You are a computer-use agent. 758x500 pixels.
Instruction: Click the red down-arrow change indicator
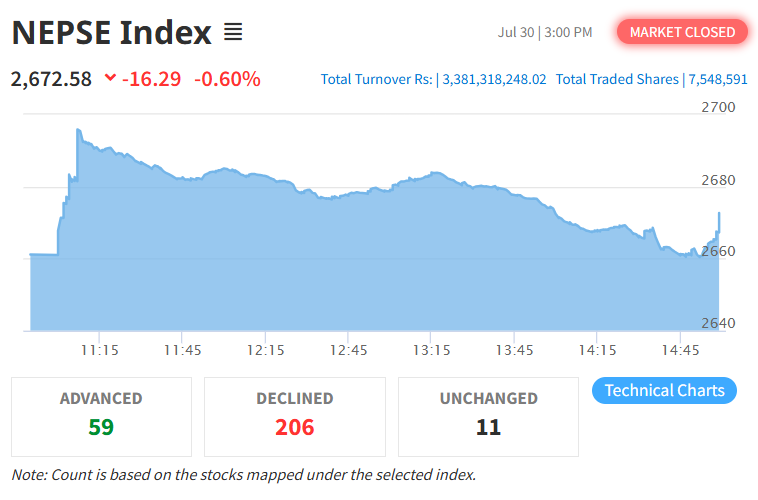pyautogui.click(x=110, y=77)
